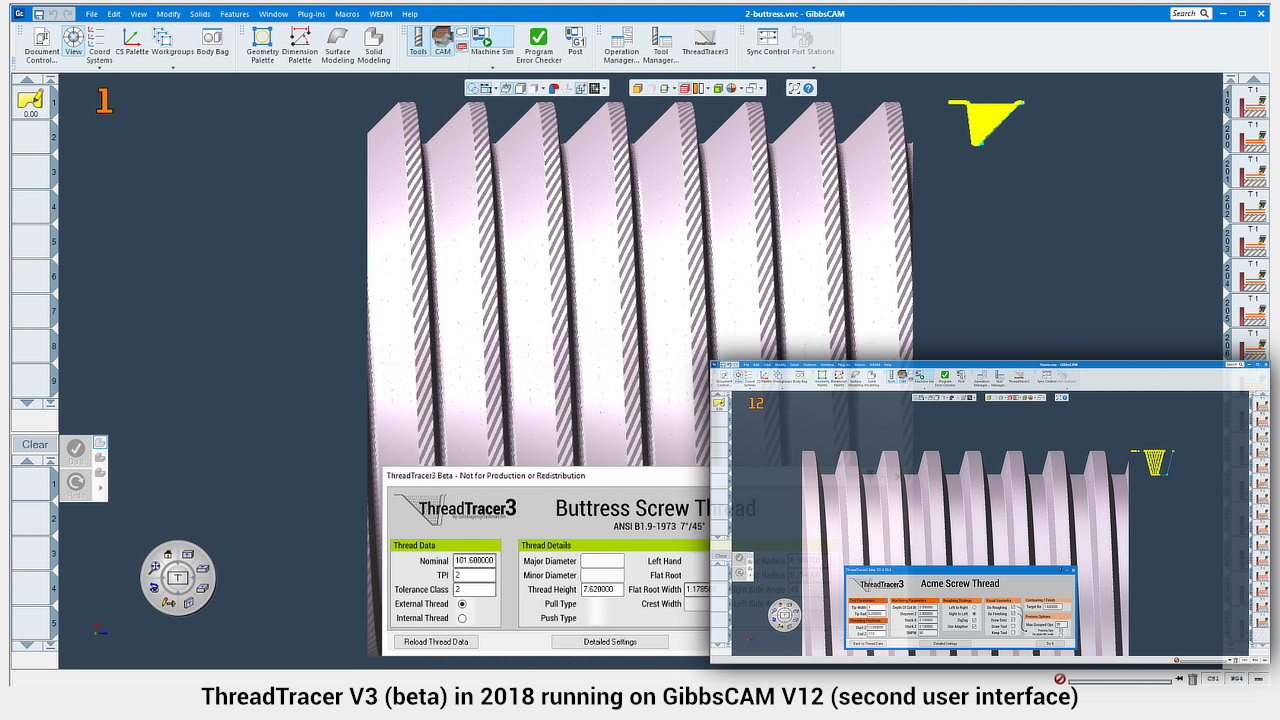This screenshot has height=720, width=1280.
Task: Open the Dimension Palette
Action: point(299,45)
